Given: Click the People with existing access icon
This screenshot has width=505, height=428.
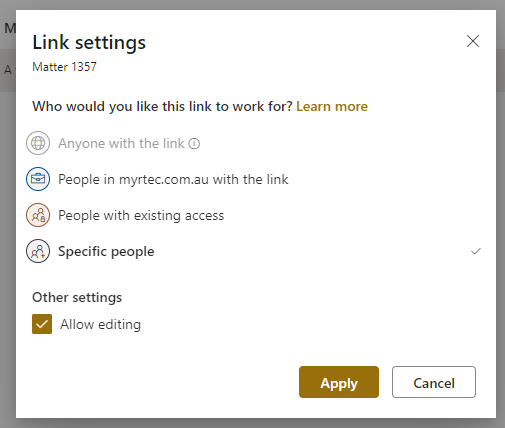Looking at the screenshot, I should [x=38, y=215].
